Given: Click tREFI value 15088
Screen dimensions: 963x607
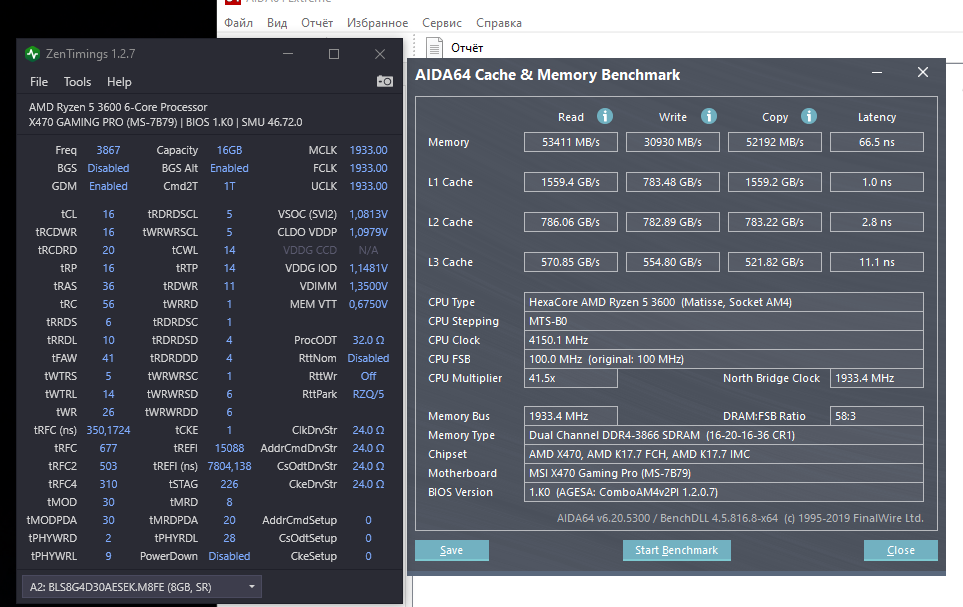Looking at the screenshot, I should [229, 448].
